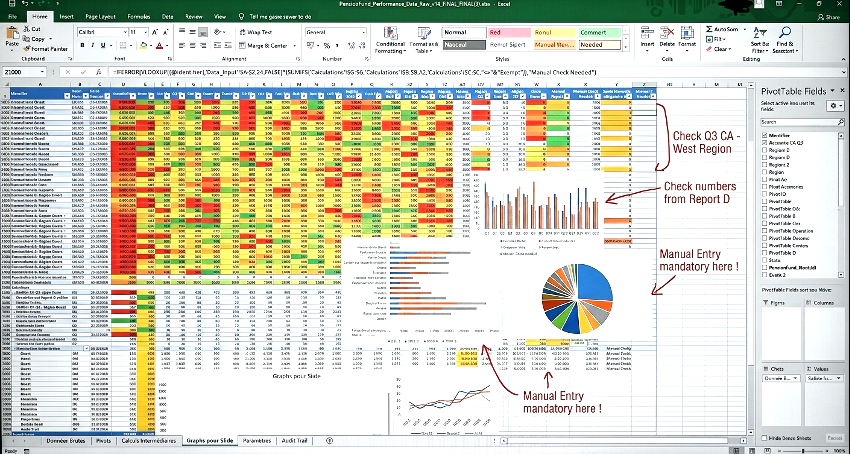Check the PivotTable Operation field checkbox
Screen dimensions: 850x454
point(764,231)
